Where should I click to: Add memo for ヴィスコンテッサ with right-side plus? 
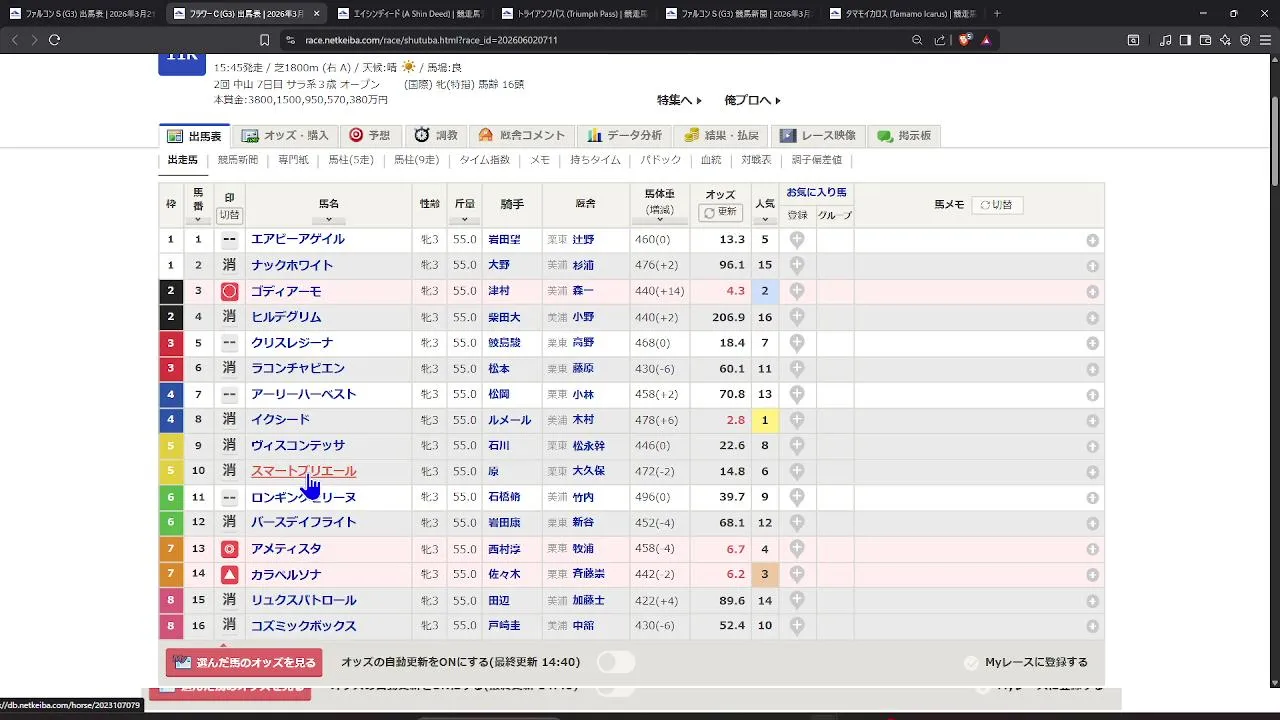(x=1093, y=446)
